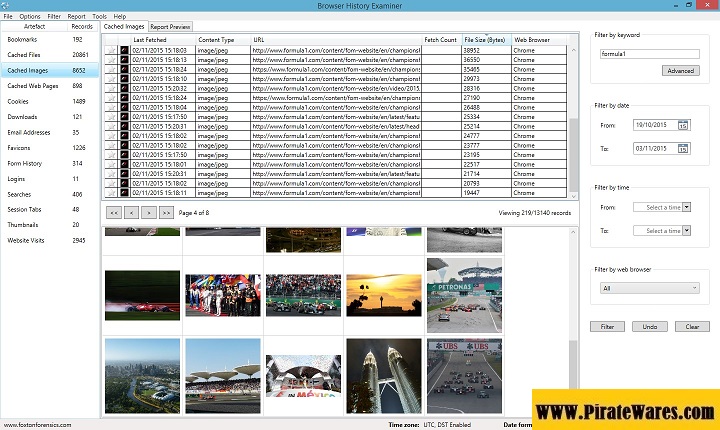Go to next page of records

pyautogui.click(x=148, y=213)
